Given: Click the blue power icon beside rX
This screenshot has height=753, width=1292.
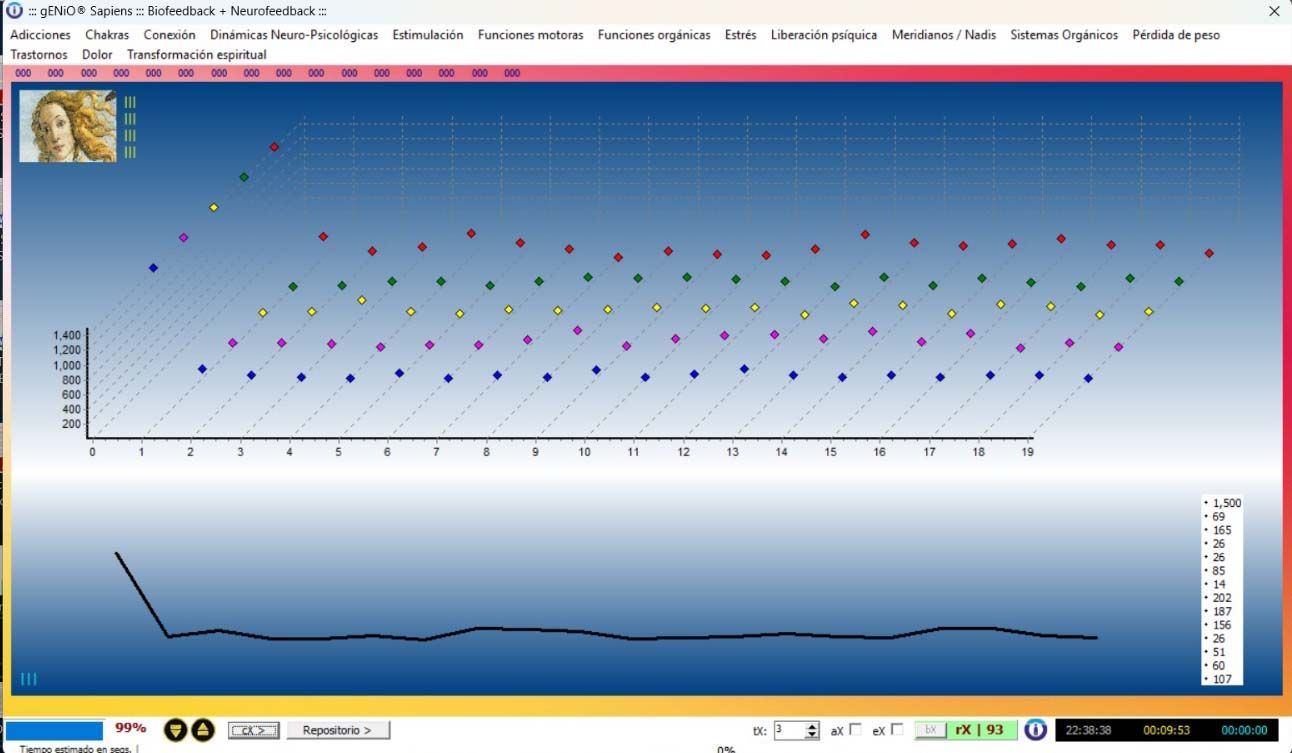Looking at the screenshot, I should (x=1035, y=730).
